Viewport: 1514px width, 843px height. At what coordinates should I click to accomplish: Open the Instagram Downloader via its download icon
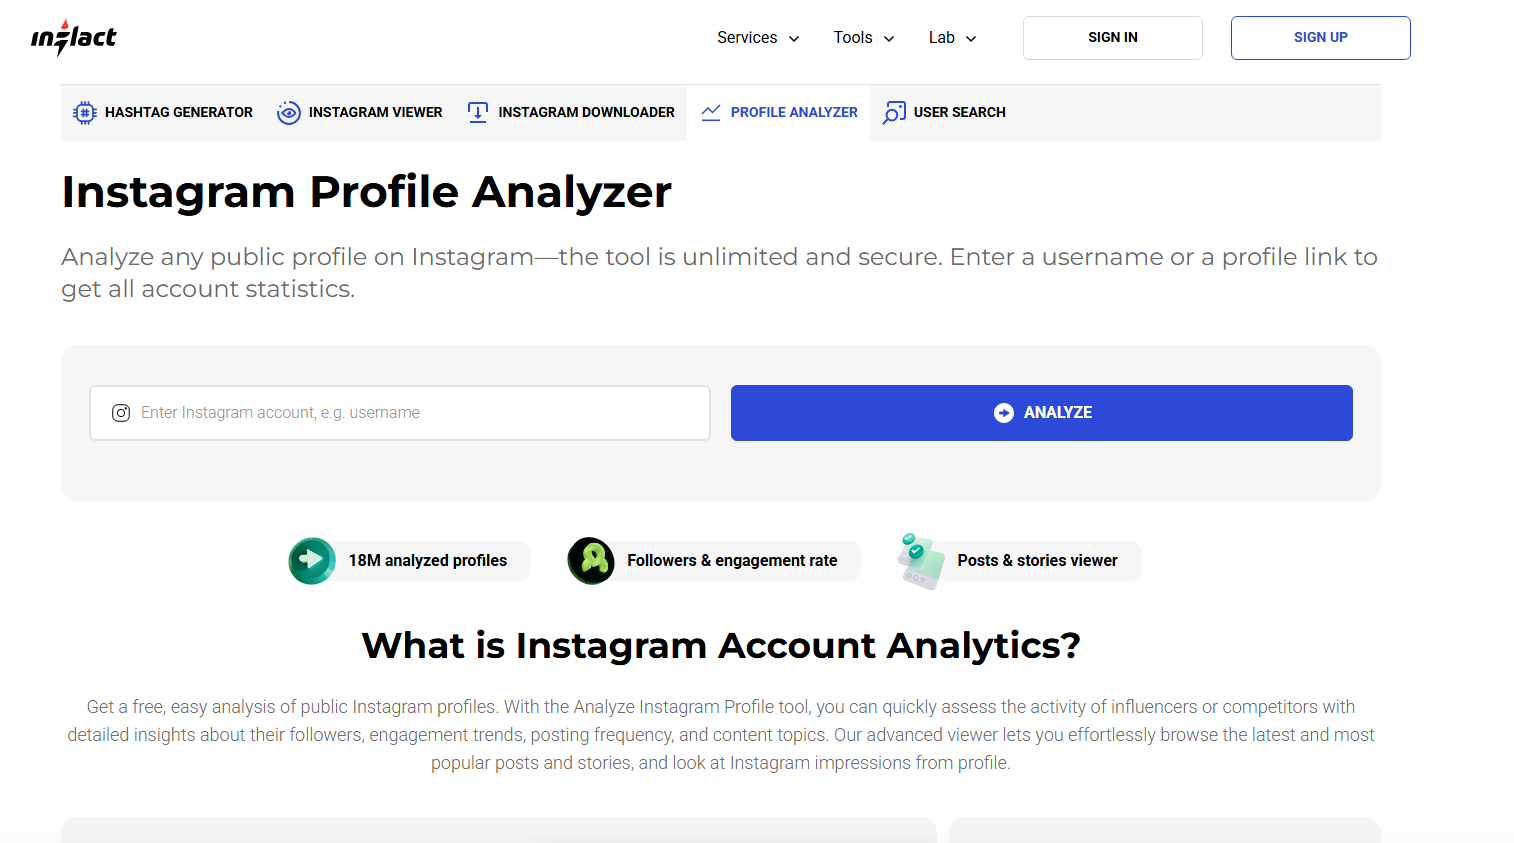click(476, 112)
